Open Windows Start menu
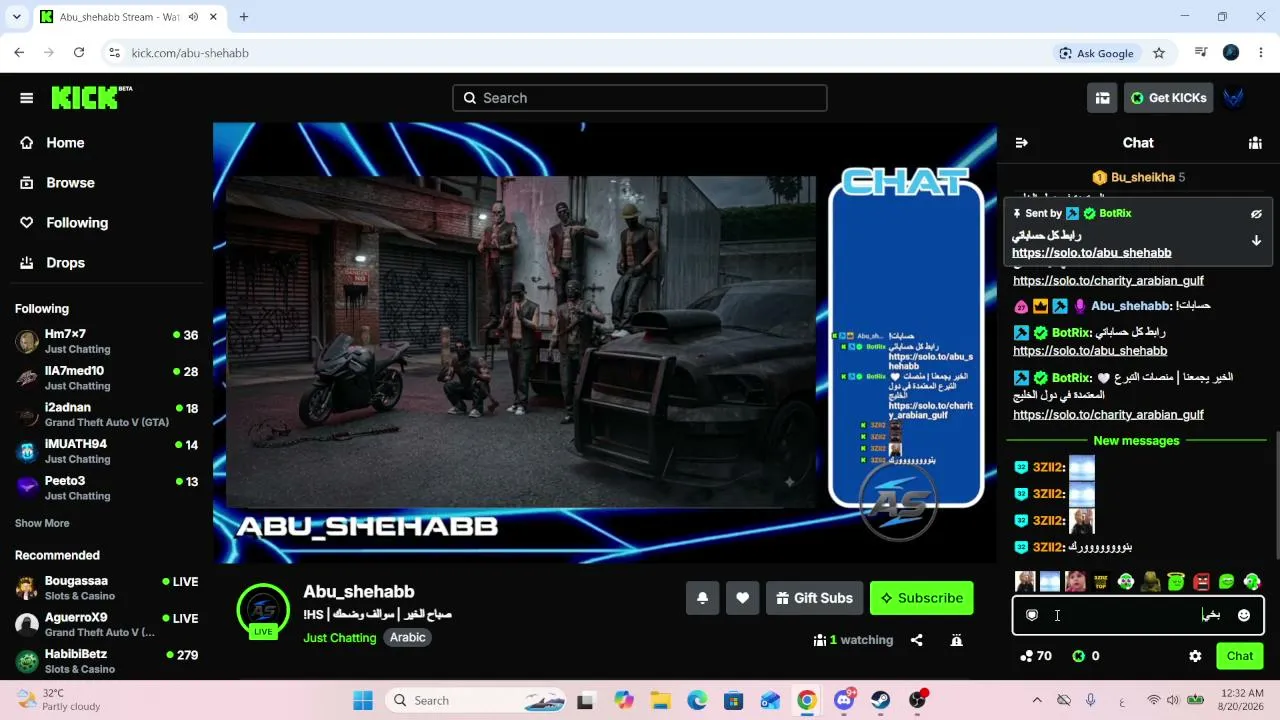This screenshot has width=1280, height=720. 362,700
